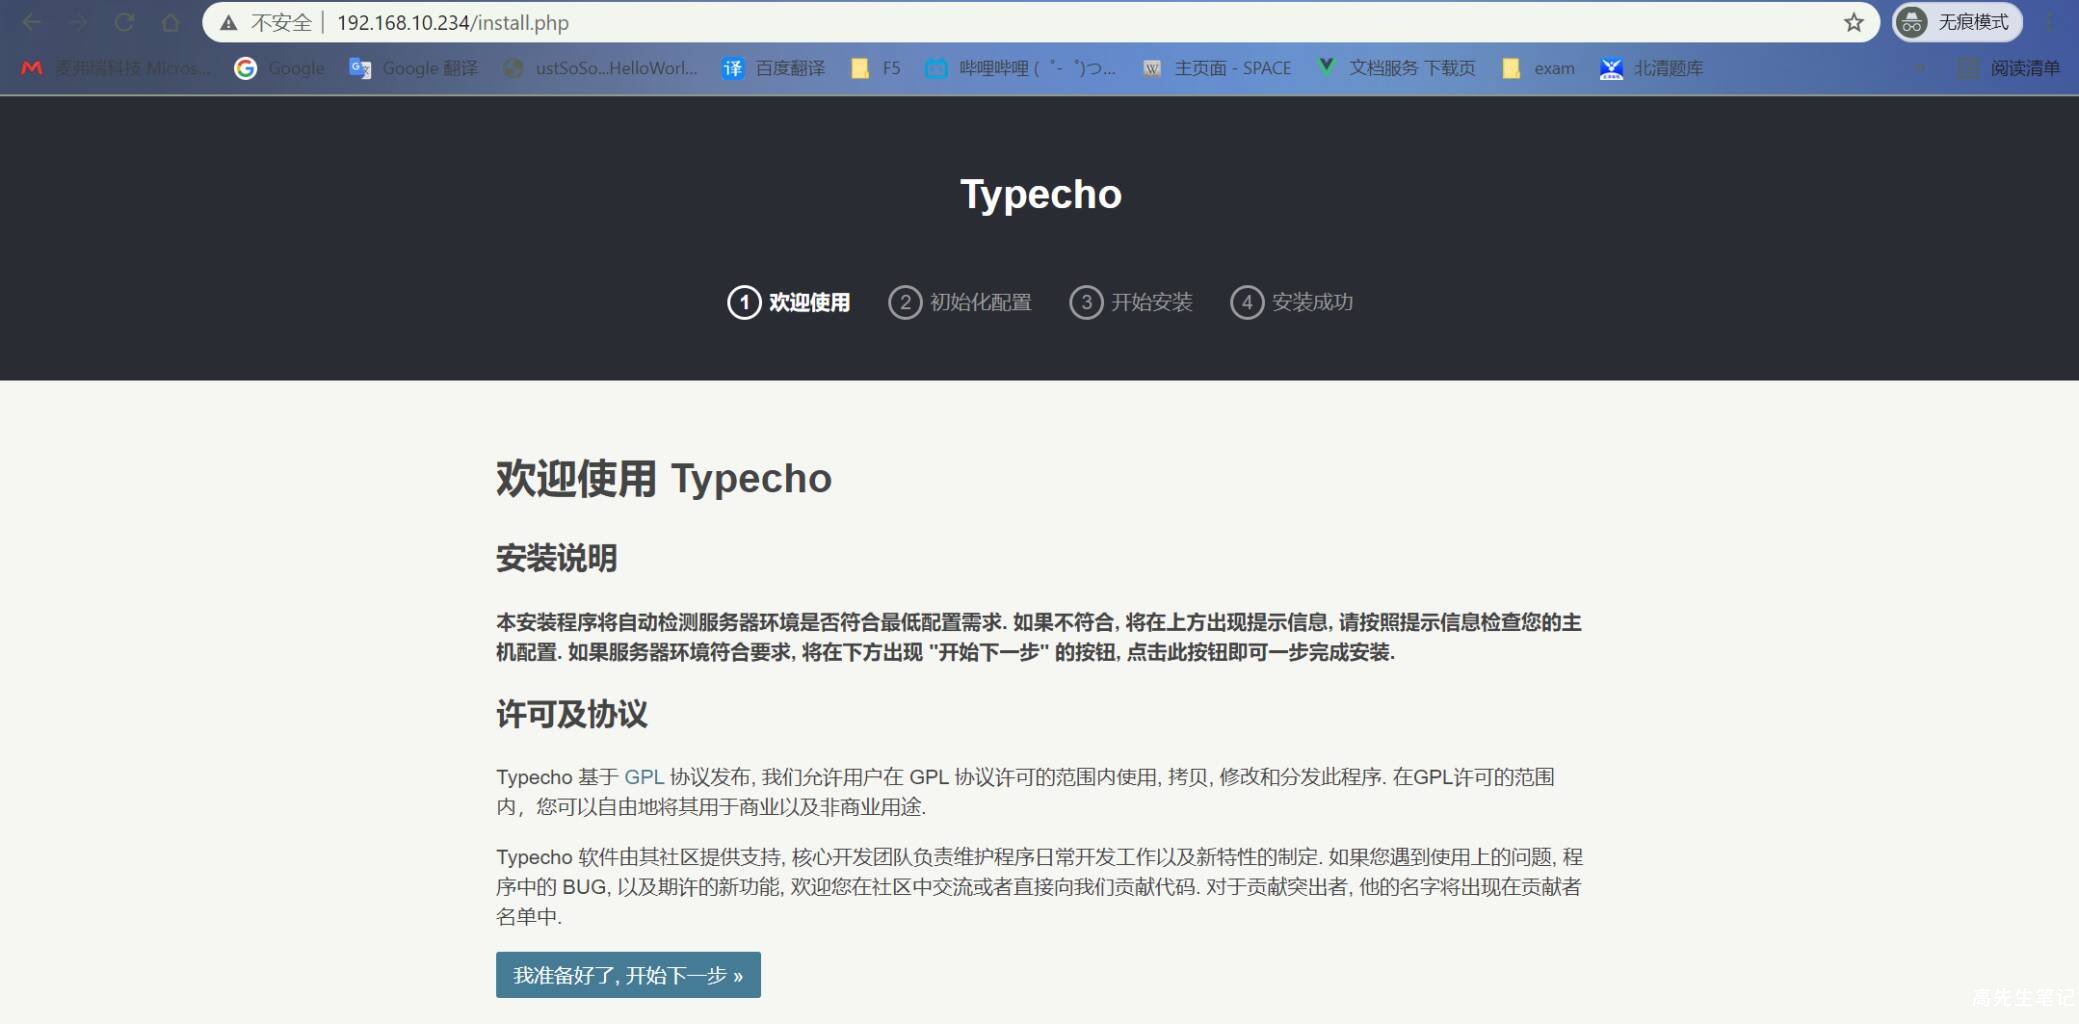The image size is (2079, 1024).
Task: Open the Google 翻译 bookmark
Action: coord(413,68)
